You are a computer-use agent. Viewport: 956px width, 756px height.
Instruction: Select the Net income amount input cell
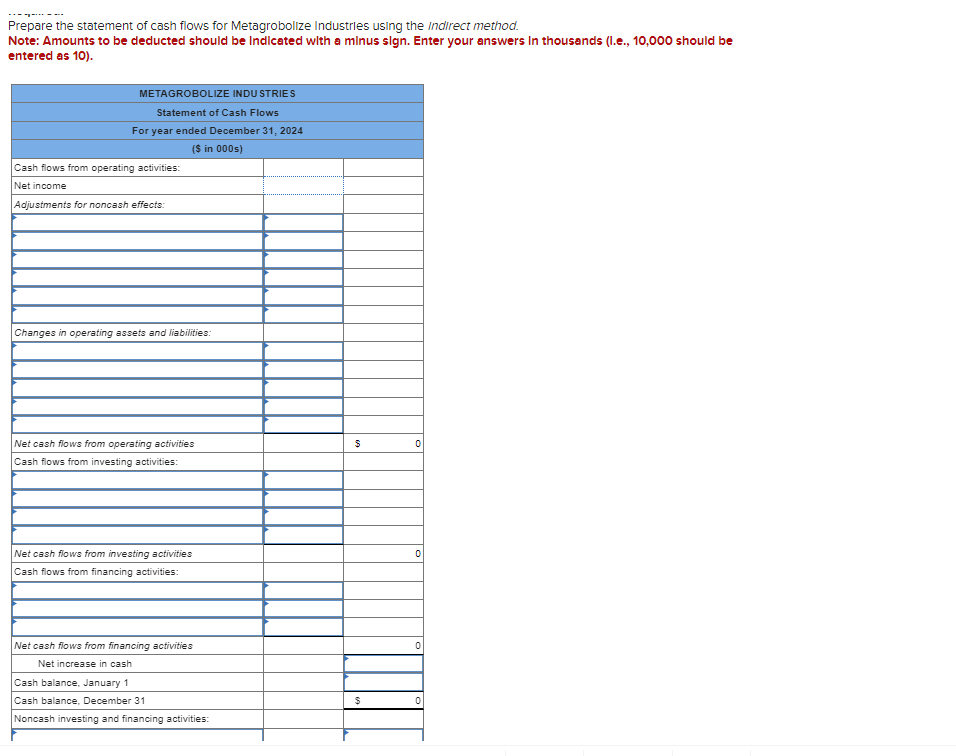pos(303,185)
